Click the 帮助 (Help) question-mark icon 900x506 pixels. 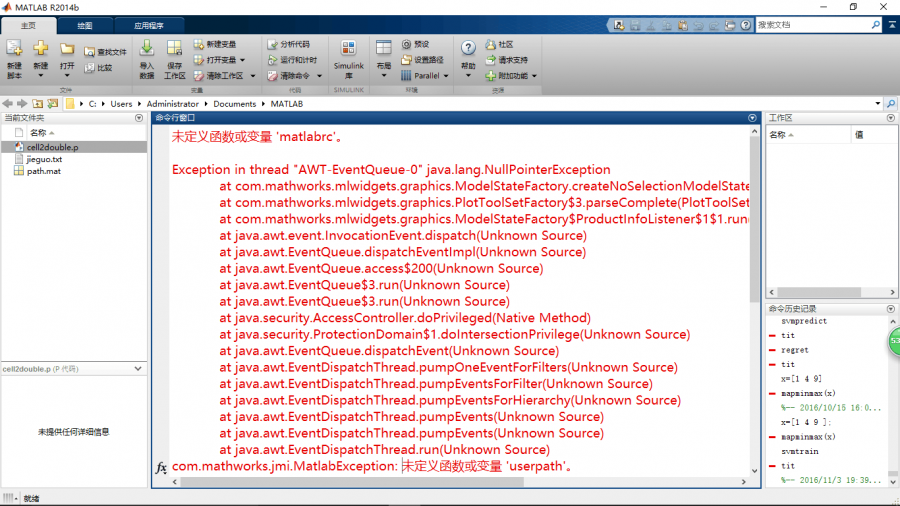click(x=468, y=48)
